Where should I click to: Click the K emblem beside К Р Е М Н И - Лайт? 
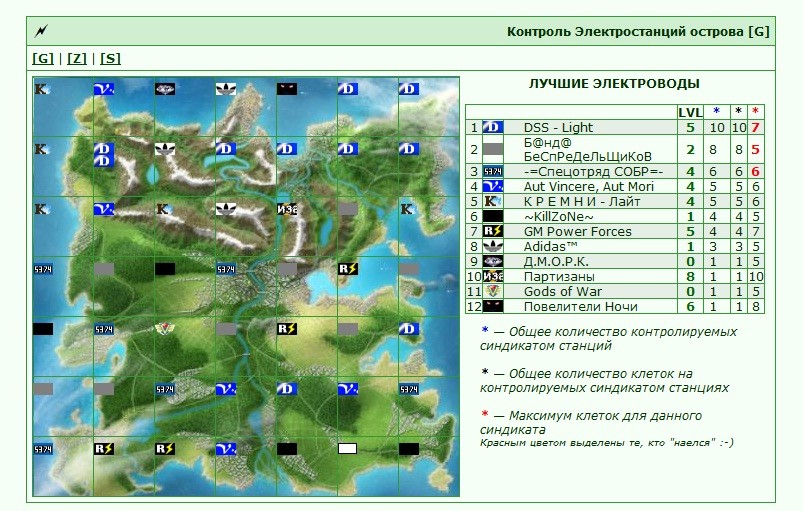click(x=493, y=201)
